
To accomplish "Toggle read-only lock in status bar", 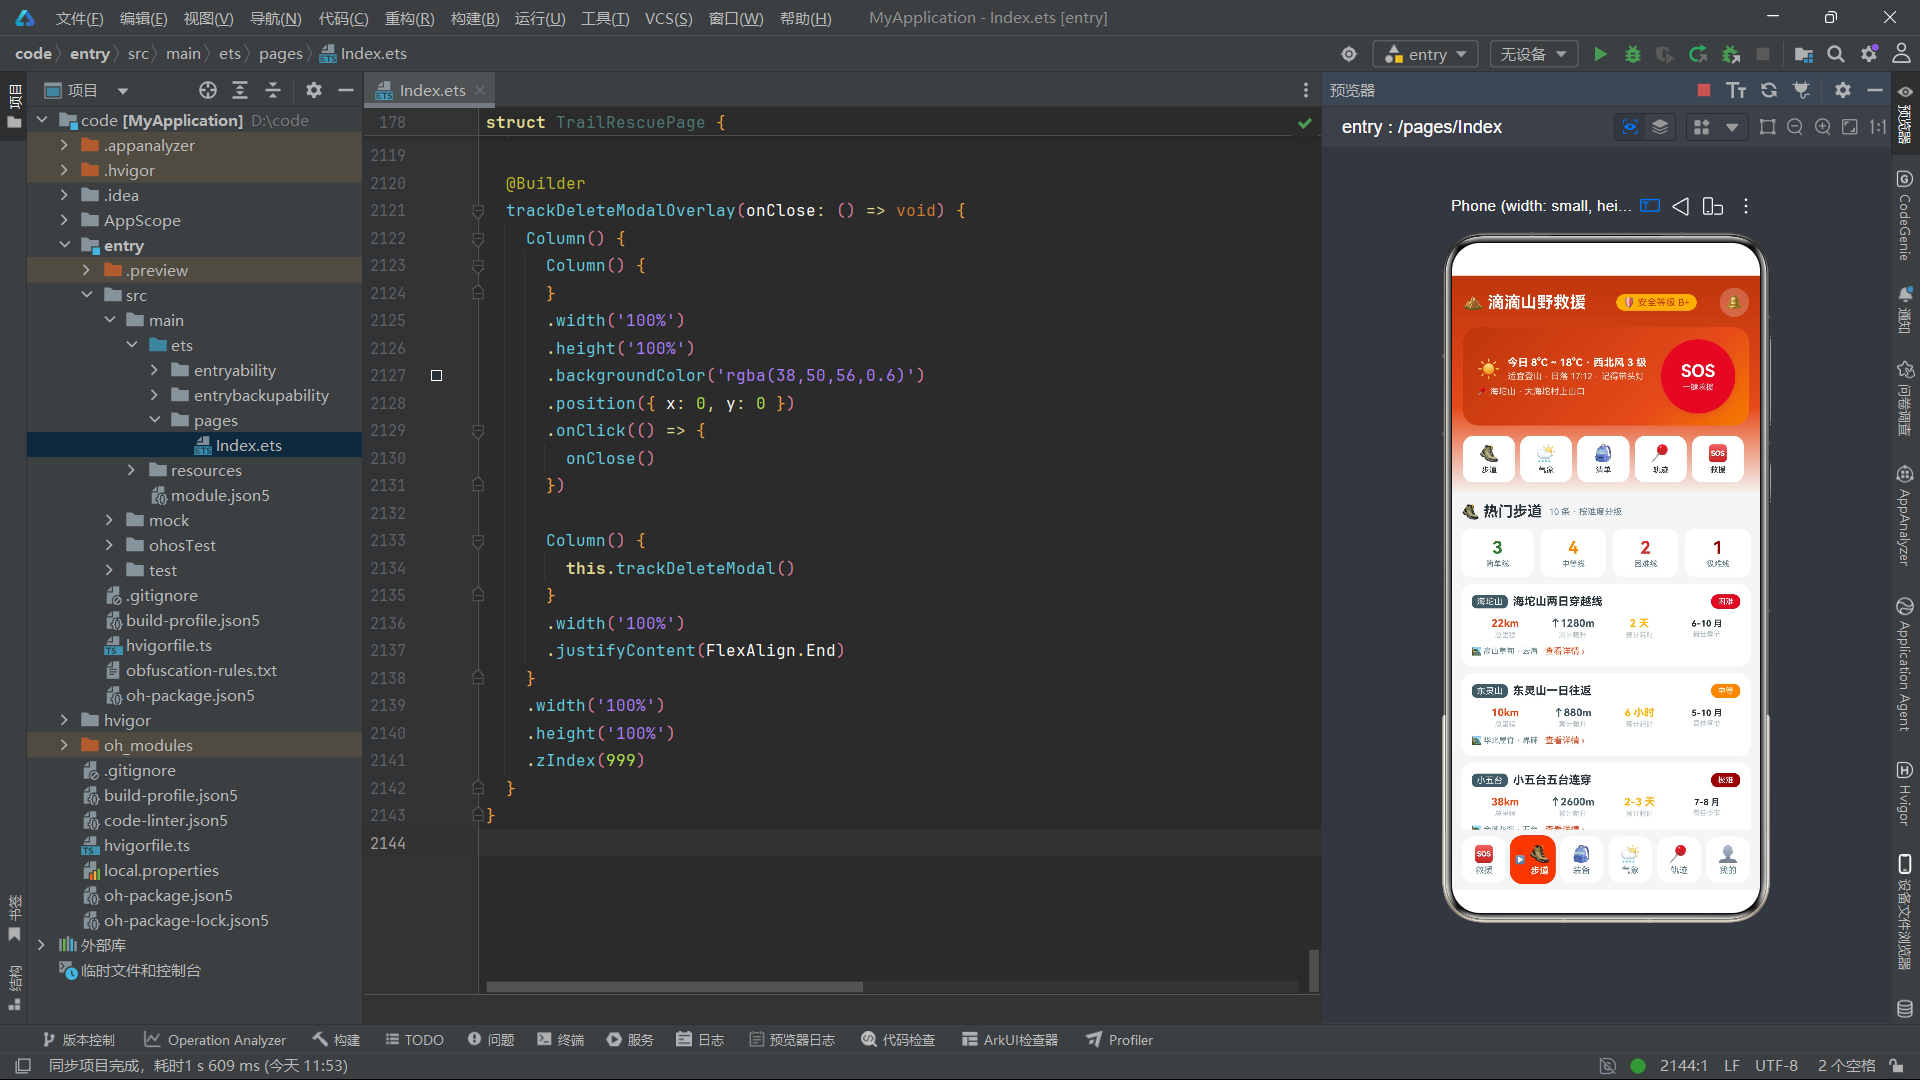I will (1896, 1066).
